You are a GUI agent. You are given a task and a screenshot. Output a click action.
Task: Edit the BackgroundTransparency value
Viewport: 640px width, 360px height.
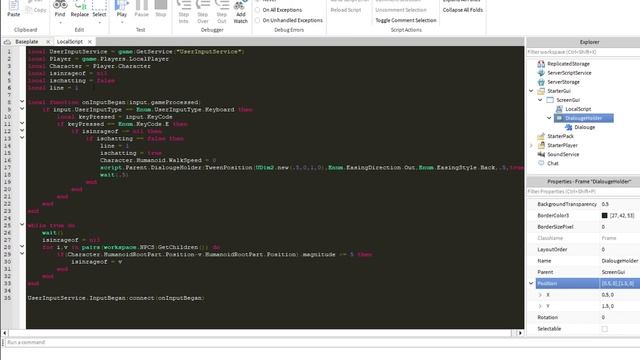(x=619, y=204)
